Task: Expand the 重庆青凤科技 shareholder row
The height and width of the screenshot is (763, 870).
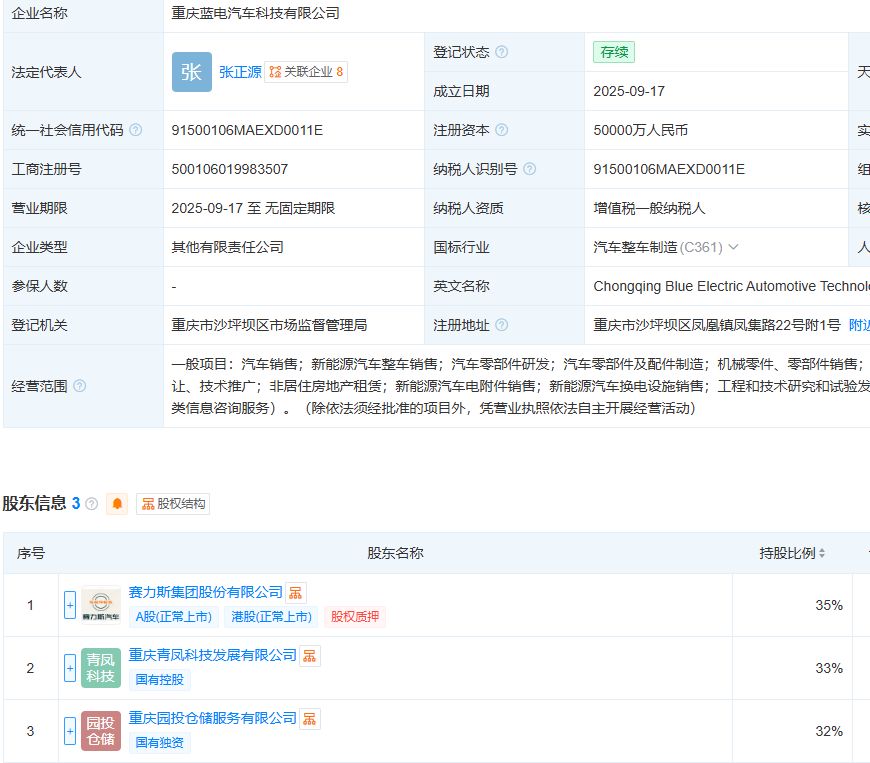Action: (x=70, y=668)
